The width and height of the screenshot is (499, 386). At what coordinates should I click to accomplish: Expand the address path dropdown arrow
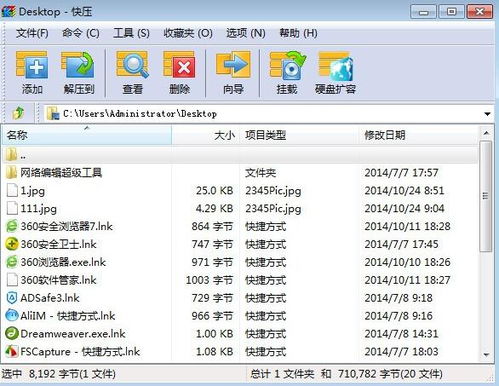pyautogui.click(x=487, y=114)
